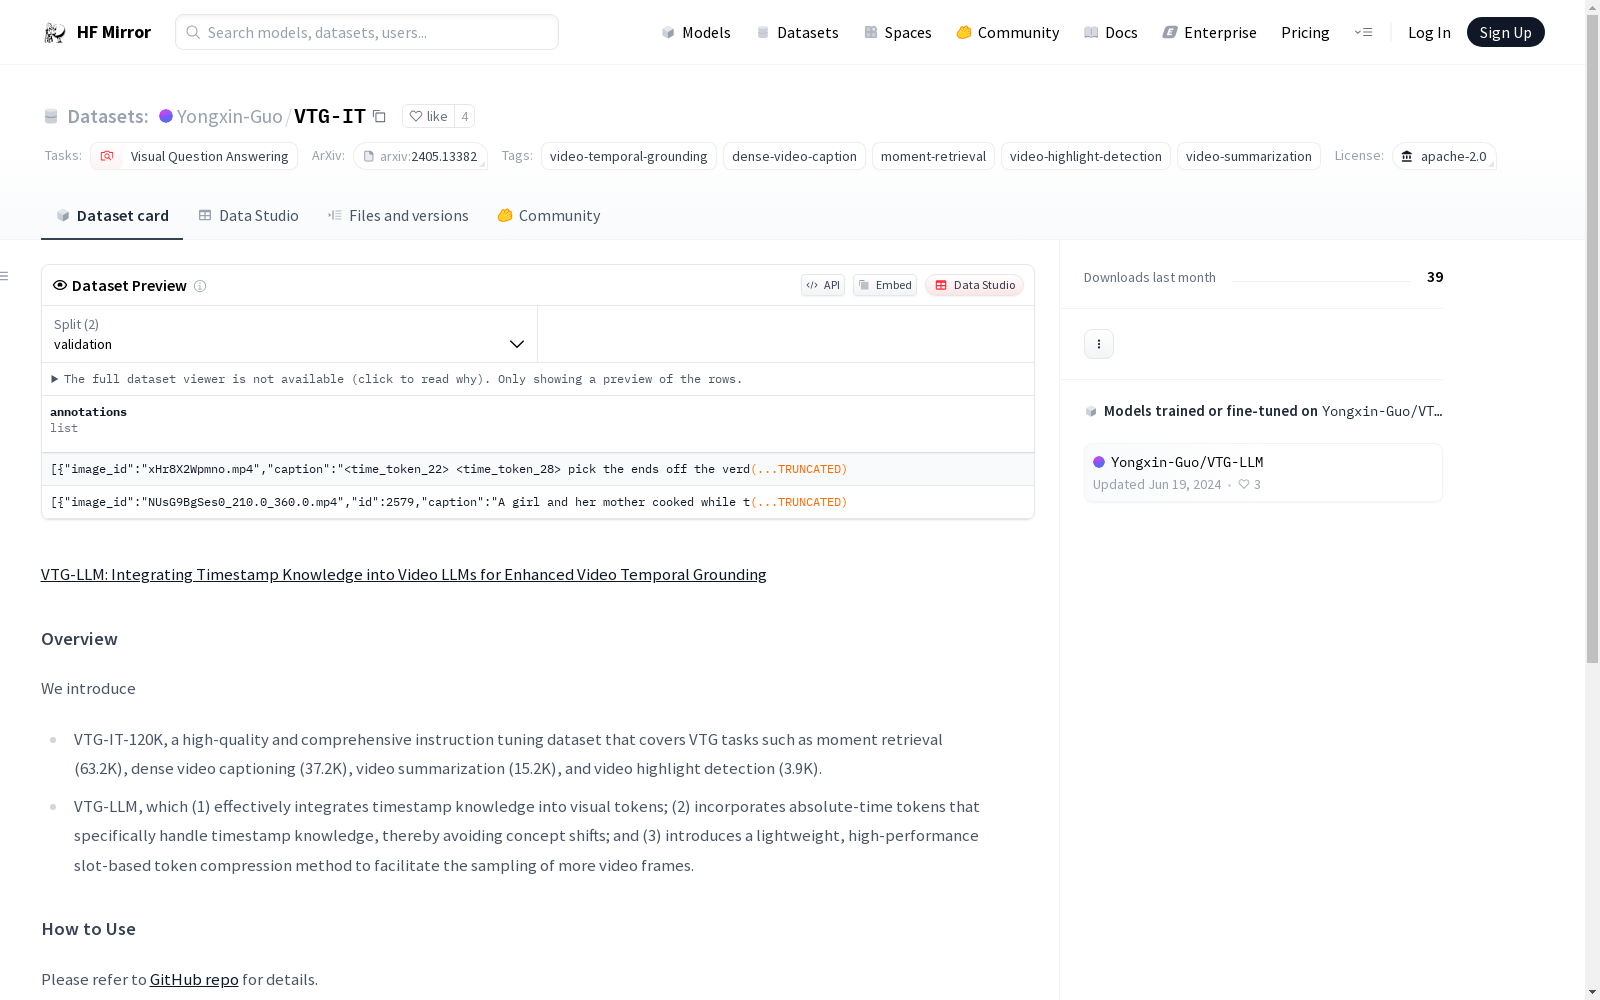Focus the search models and datasets field
This screenshot has width=1600, height=1000.
click(x=367, y=32)
